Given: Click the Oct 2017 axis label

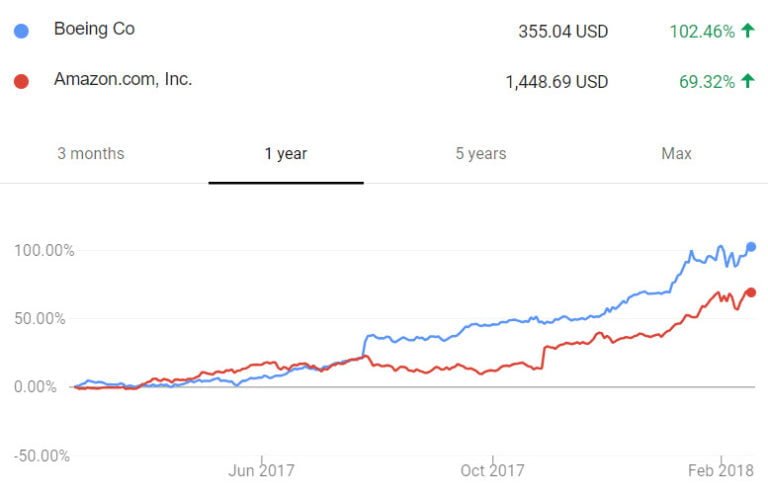Looking at the screenshot, I should click(493, 470).
